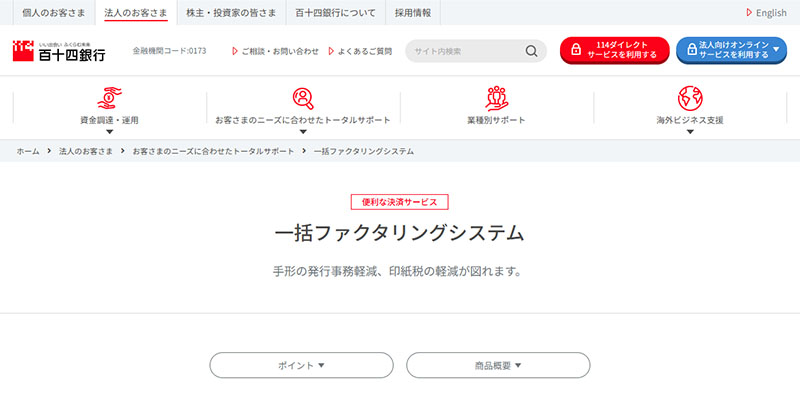Switch to 個人のお客さま tab
The width and height of the screenshot is (800, 400).
pyautogui.click(x=54, y=13)
